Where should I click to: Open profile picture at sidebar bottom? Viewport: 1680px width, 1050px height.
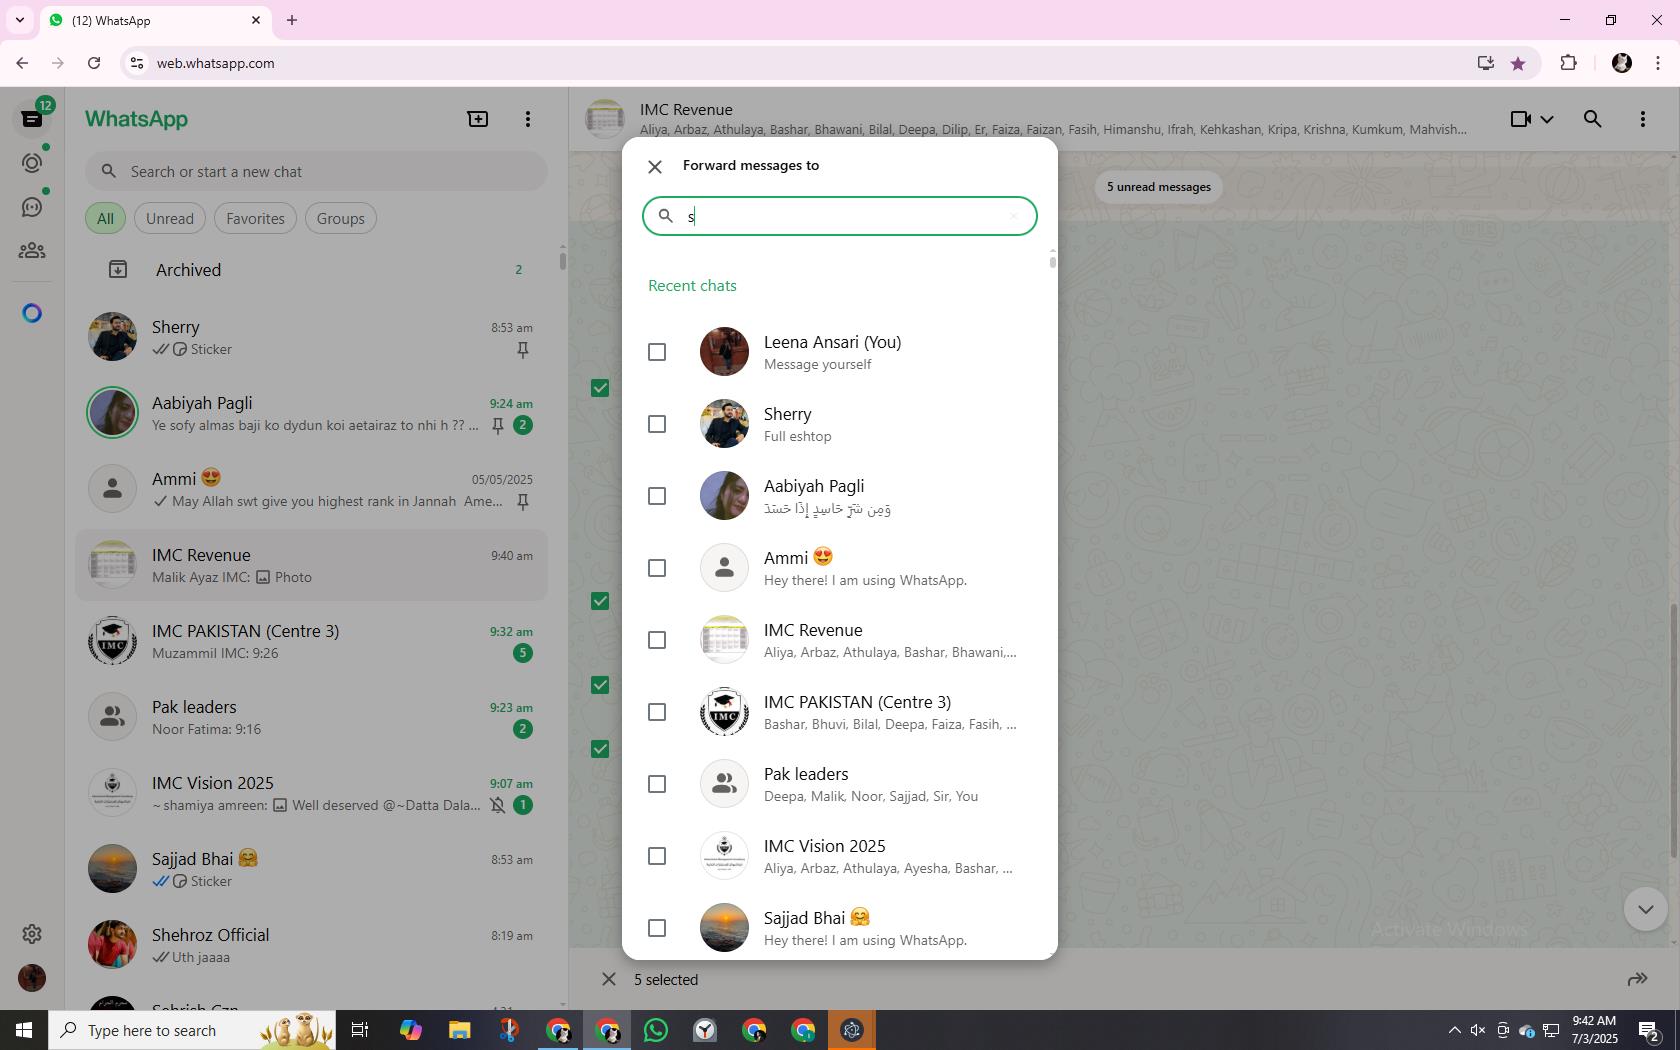pyautogui.click(x=32, y=978)
